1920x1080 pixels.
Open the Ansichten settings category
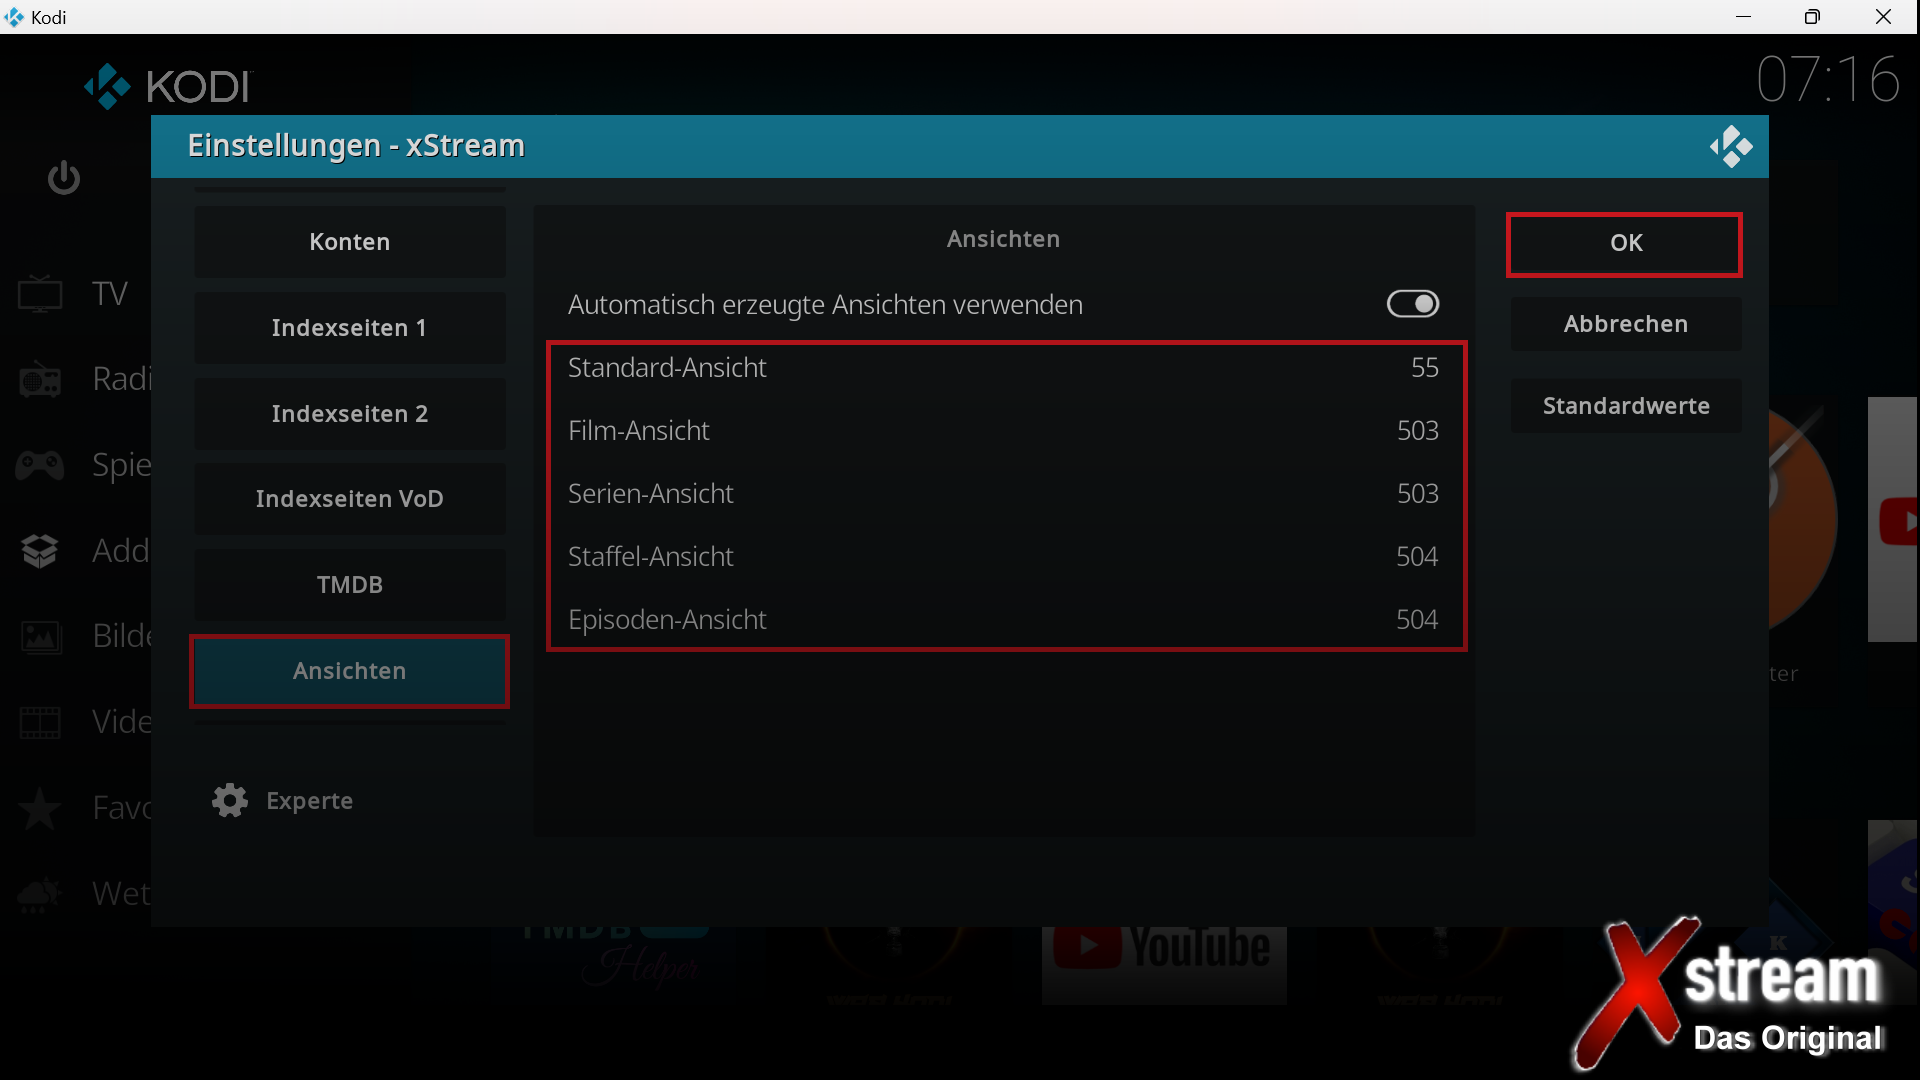click(x=349, y=671)
